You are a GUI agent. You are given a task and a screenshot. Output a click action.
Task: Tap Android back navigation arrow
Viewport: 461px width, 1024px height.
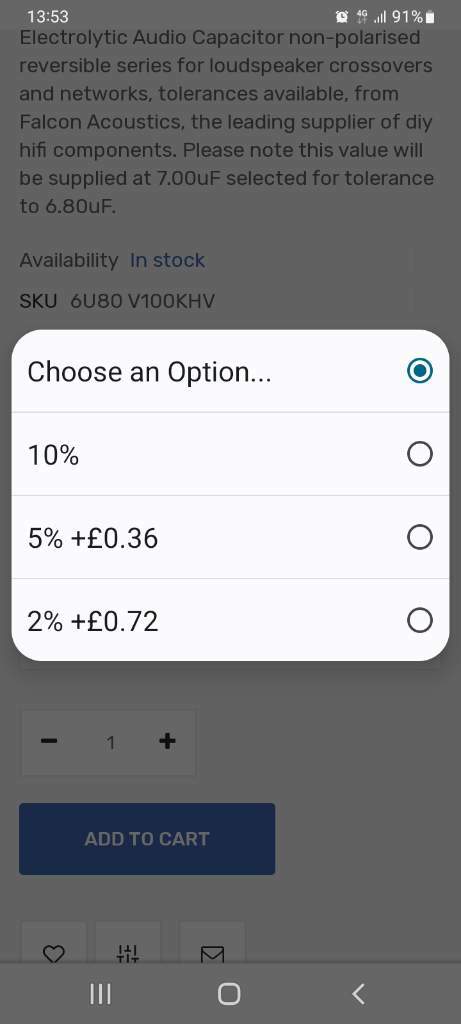(x=358, y=993)
